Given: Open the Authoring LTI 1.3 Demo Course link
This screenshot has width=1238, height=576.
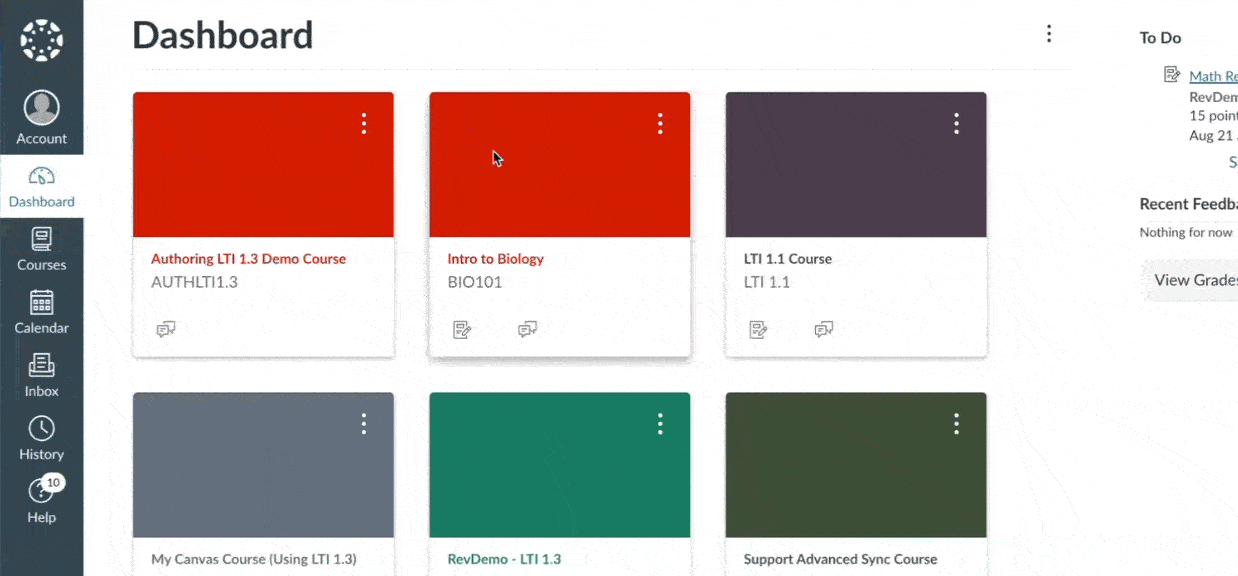Looking at the screenshot, I should pyautogui.click(x=248, y=259).
